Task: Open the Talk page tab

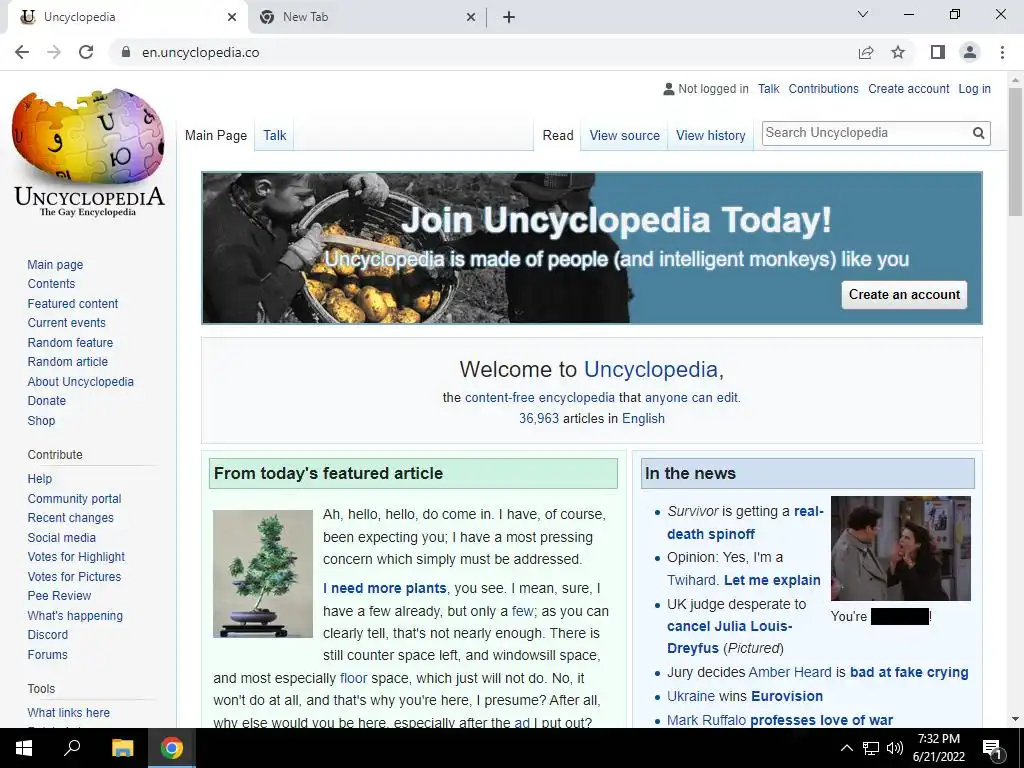Action: point(274,136)
